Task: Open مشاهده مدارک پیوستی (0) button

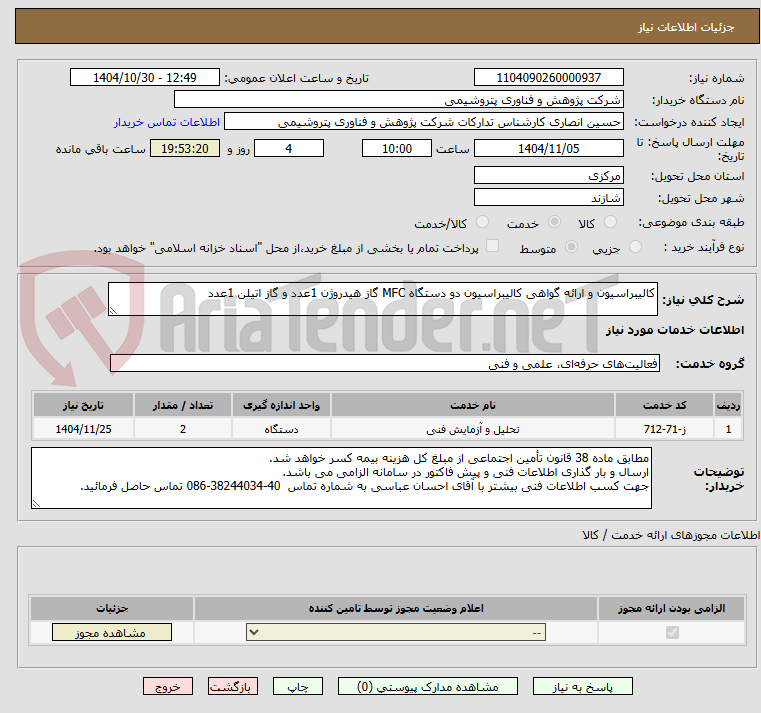Action: point(428,687)
